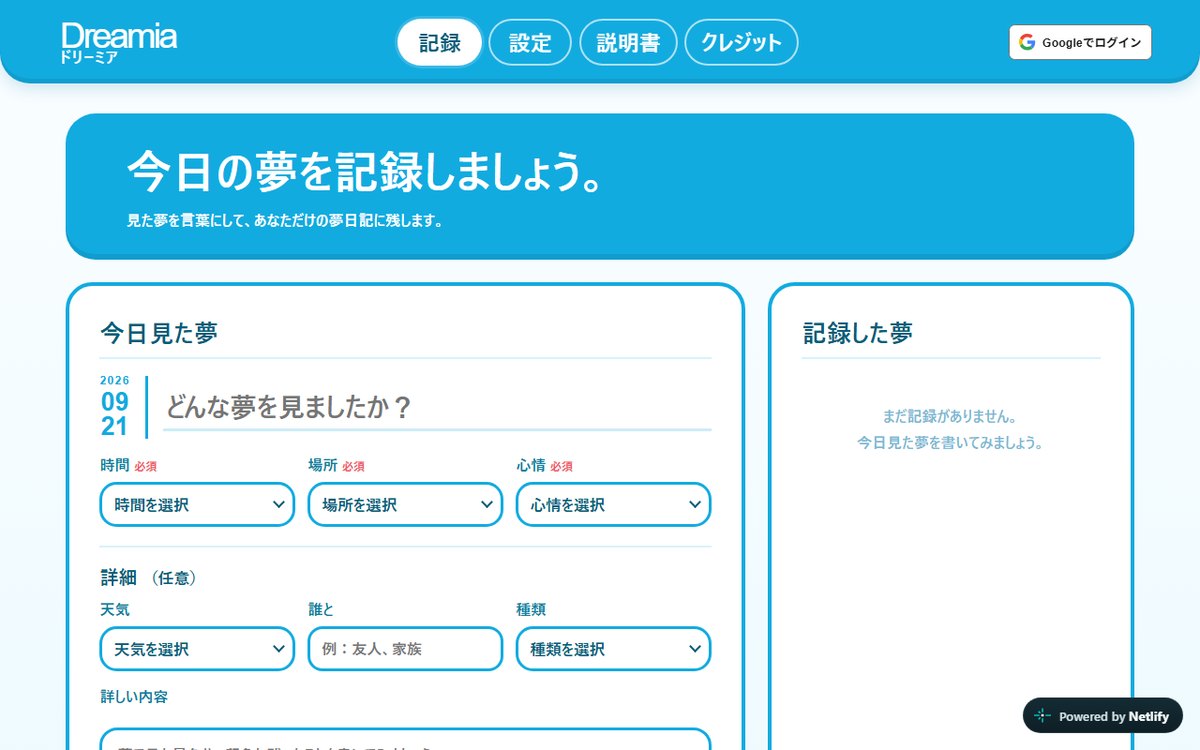
Task: Sign in with the Googleでログイン button
Action: [1080, 43]
